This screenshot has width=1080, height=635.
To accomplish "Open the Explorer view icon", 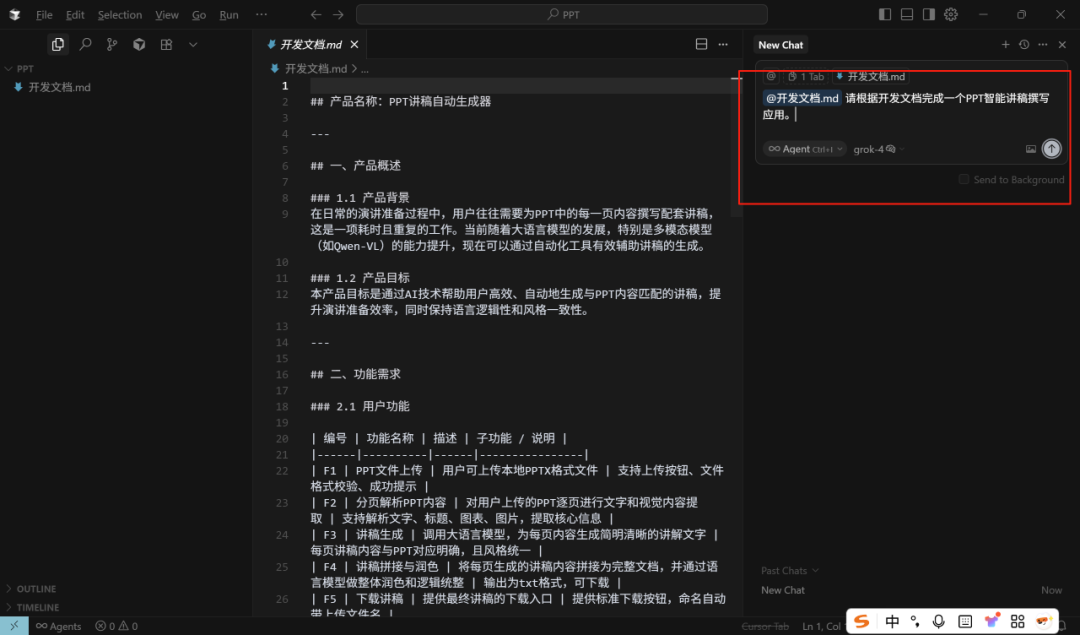I will [58, 45].
